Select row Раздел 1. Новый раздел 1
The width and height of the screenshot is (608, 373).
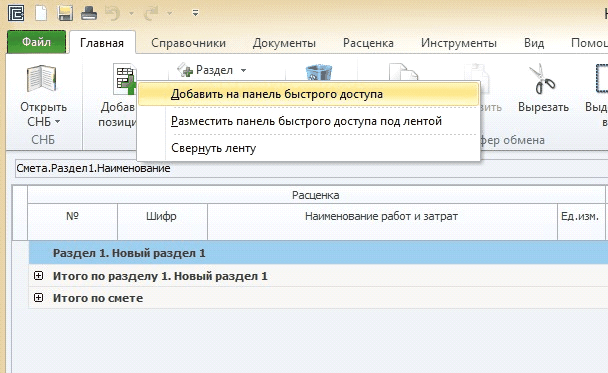(318, 253)
